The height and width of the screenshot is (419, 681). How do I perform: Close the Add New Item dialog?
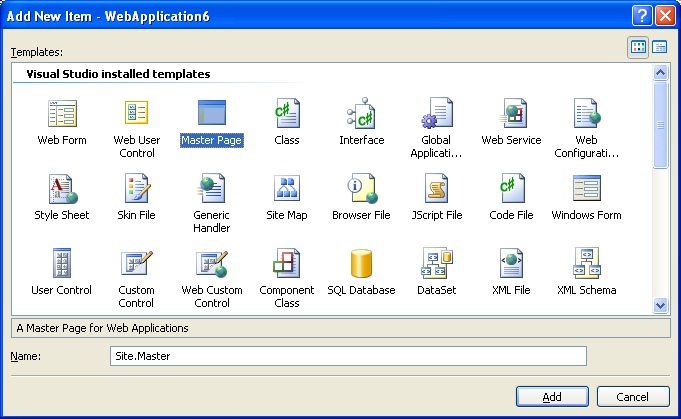[665, 16]
